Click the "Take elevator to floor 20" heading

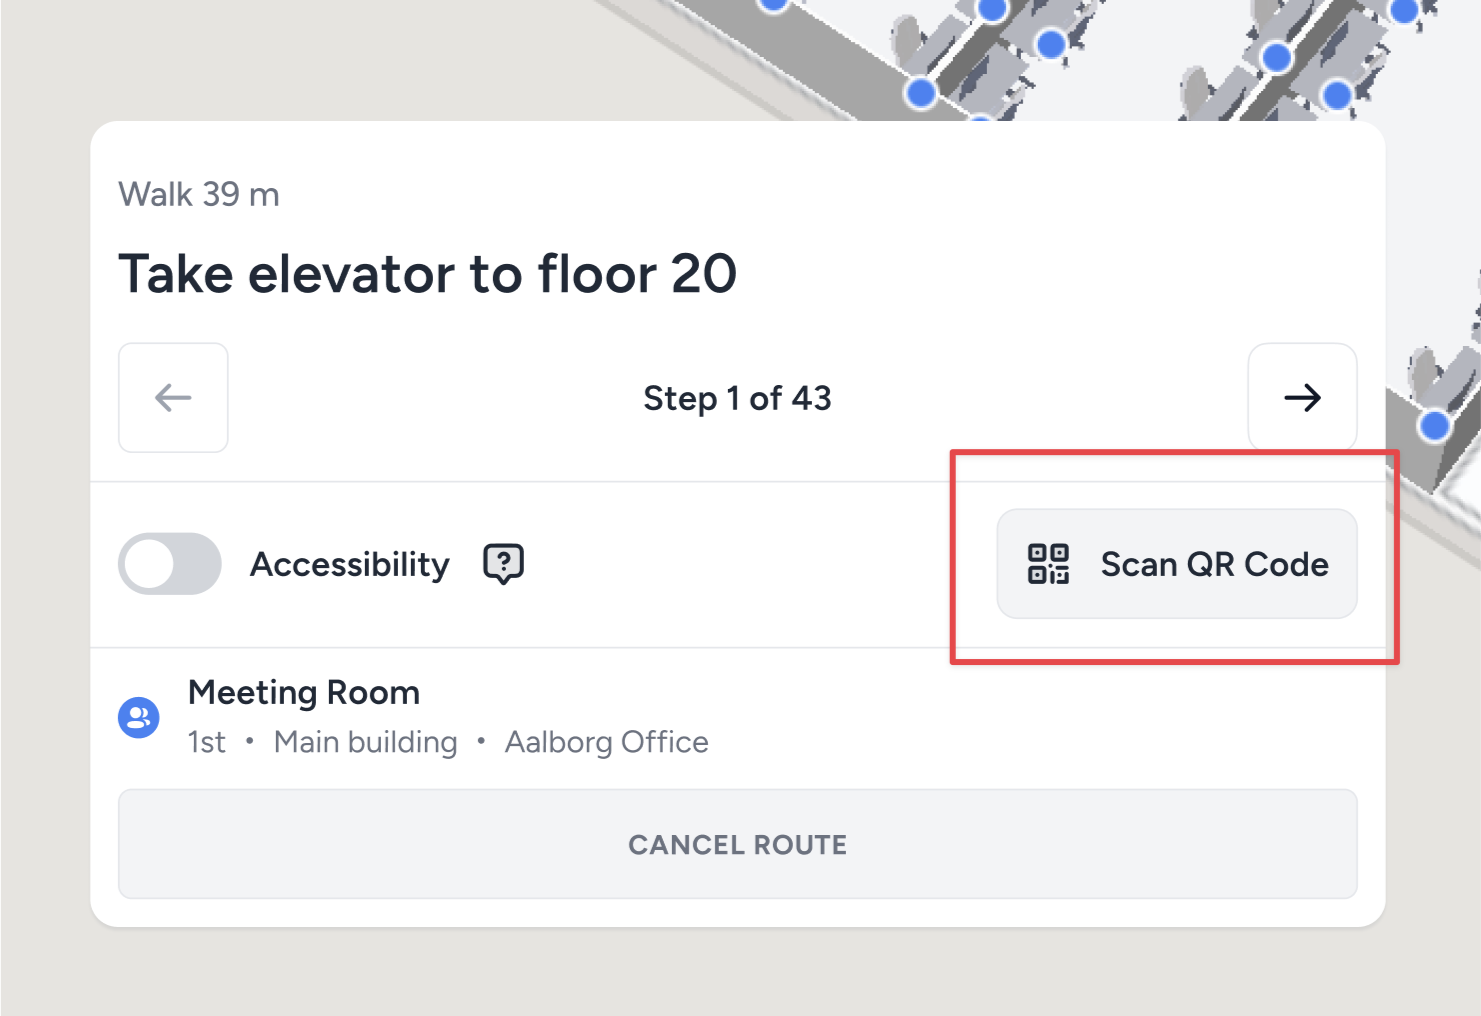[x=427, y=274]
